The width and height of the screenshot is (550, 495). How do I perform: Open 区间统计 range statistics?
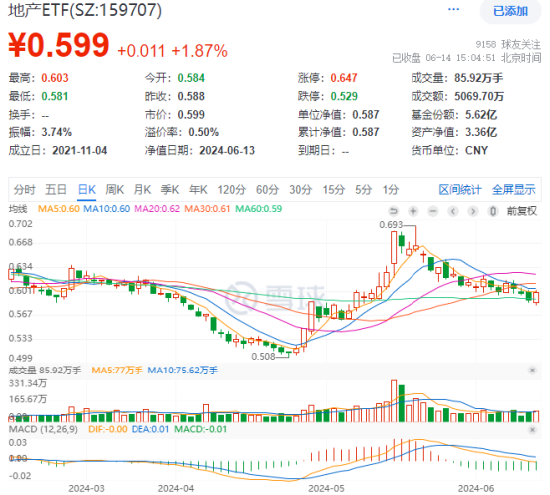click(460, 190)
